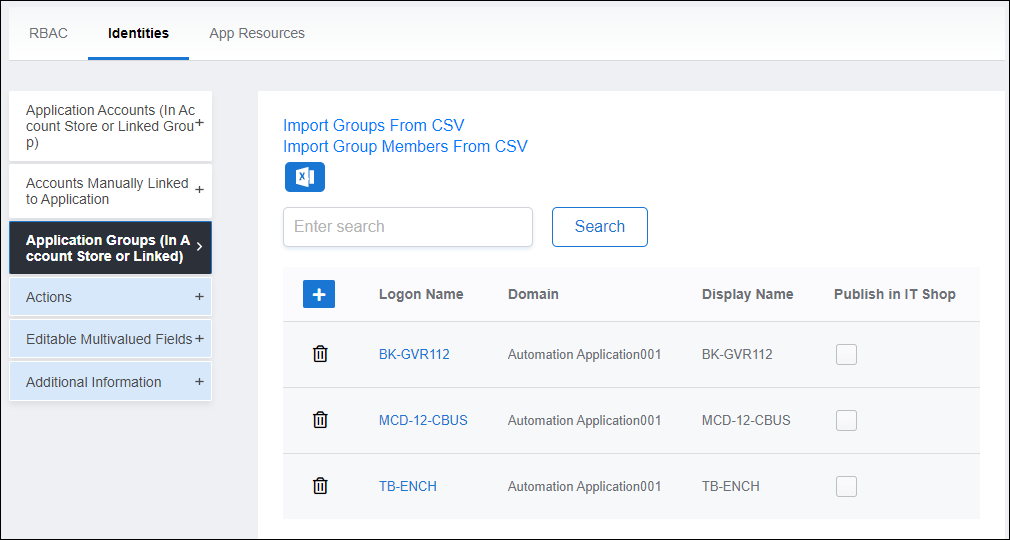Expand Additional Information section
The width and height of the screenshot is (1010, 540).
pyautogui.click(x=199, y=382)
